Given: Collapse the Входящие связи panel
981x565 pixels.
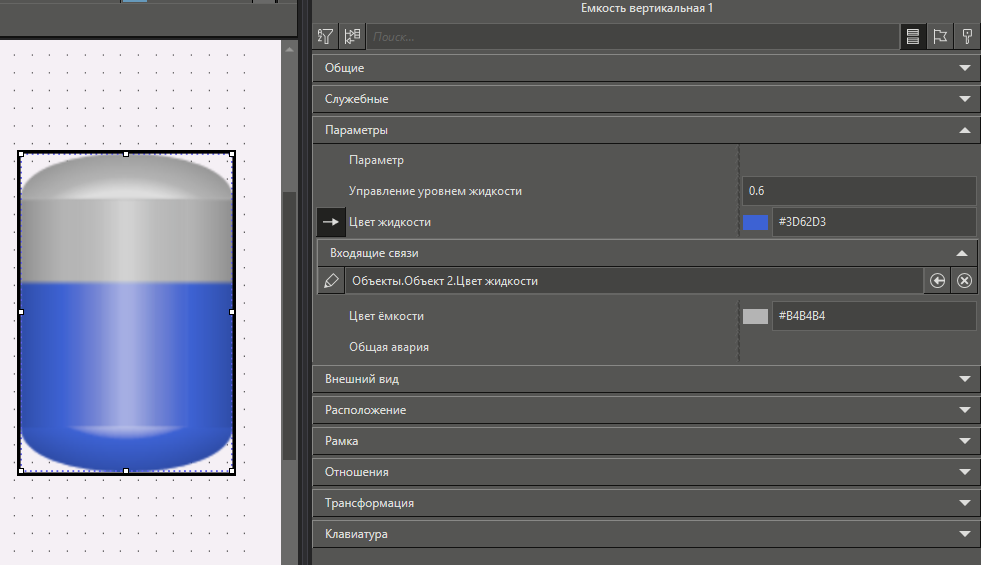Looking at the screenshot, I should (961, 254).
